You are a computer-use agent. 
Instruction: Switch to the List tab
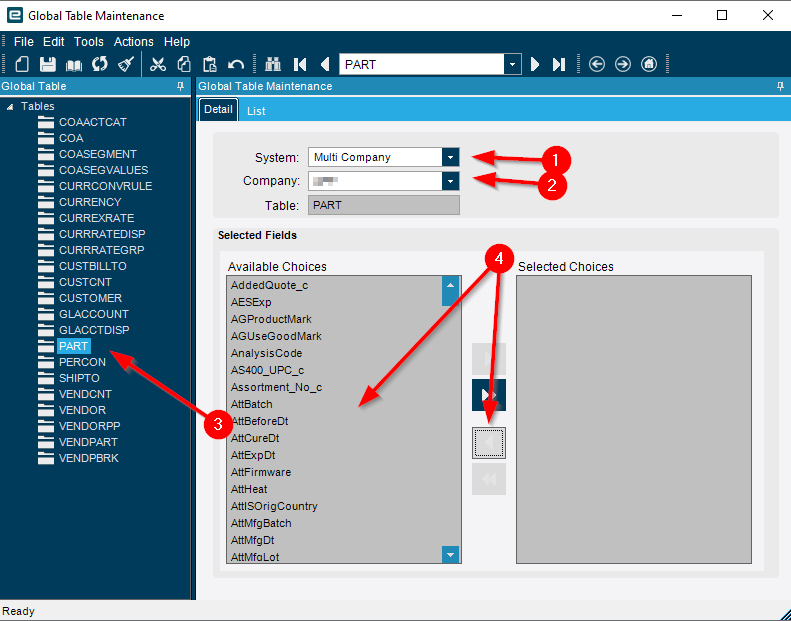click(x=256, y=111)
